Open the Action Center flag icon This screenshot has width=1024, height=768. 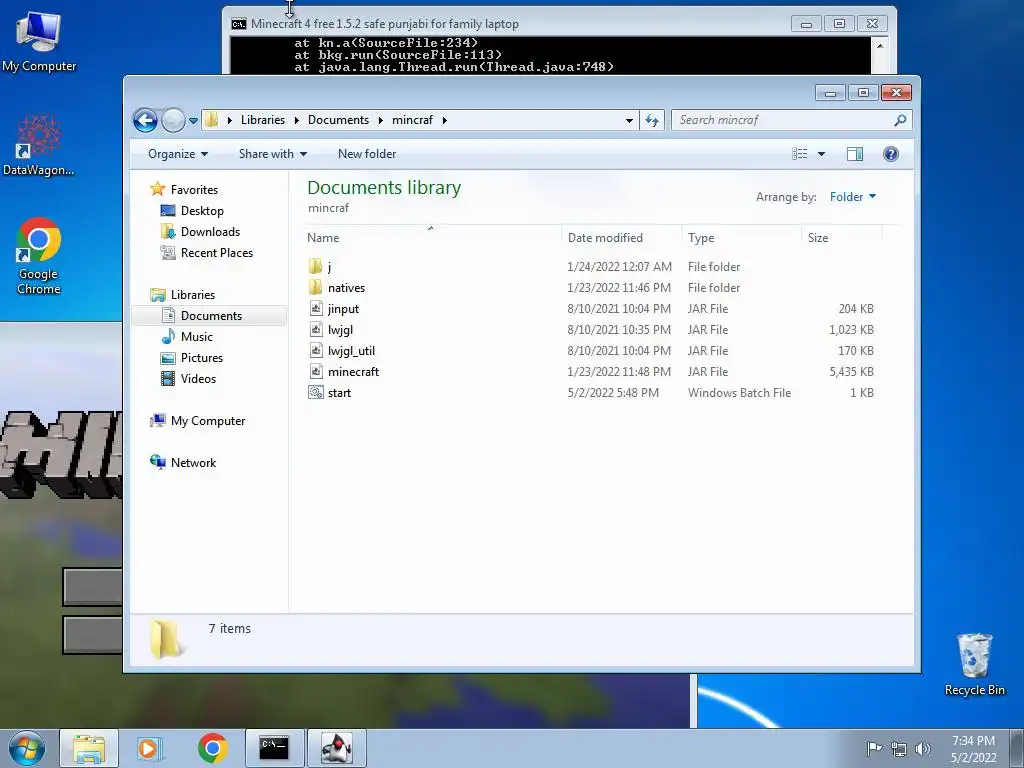(874, 748)
